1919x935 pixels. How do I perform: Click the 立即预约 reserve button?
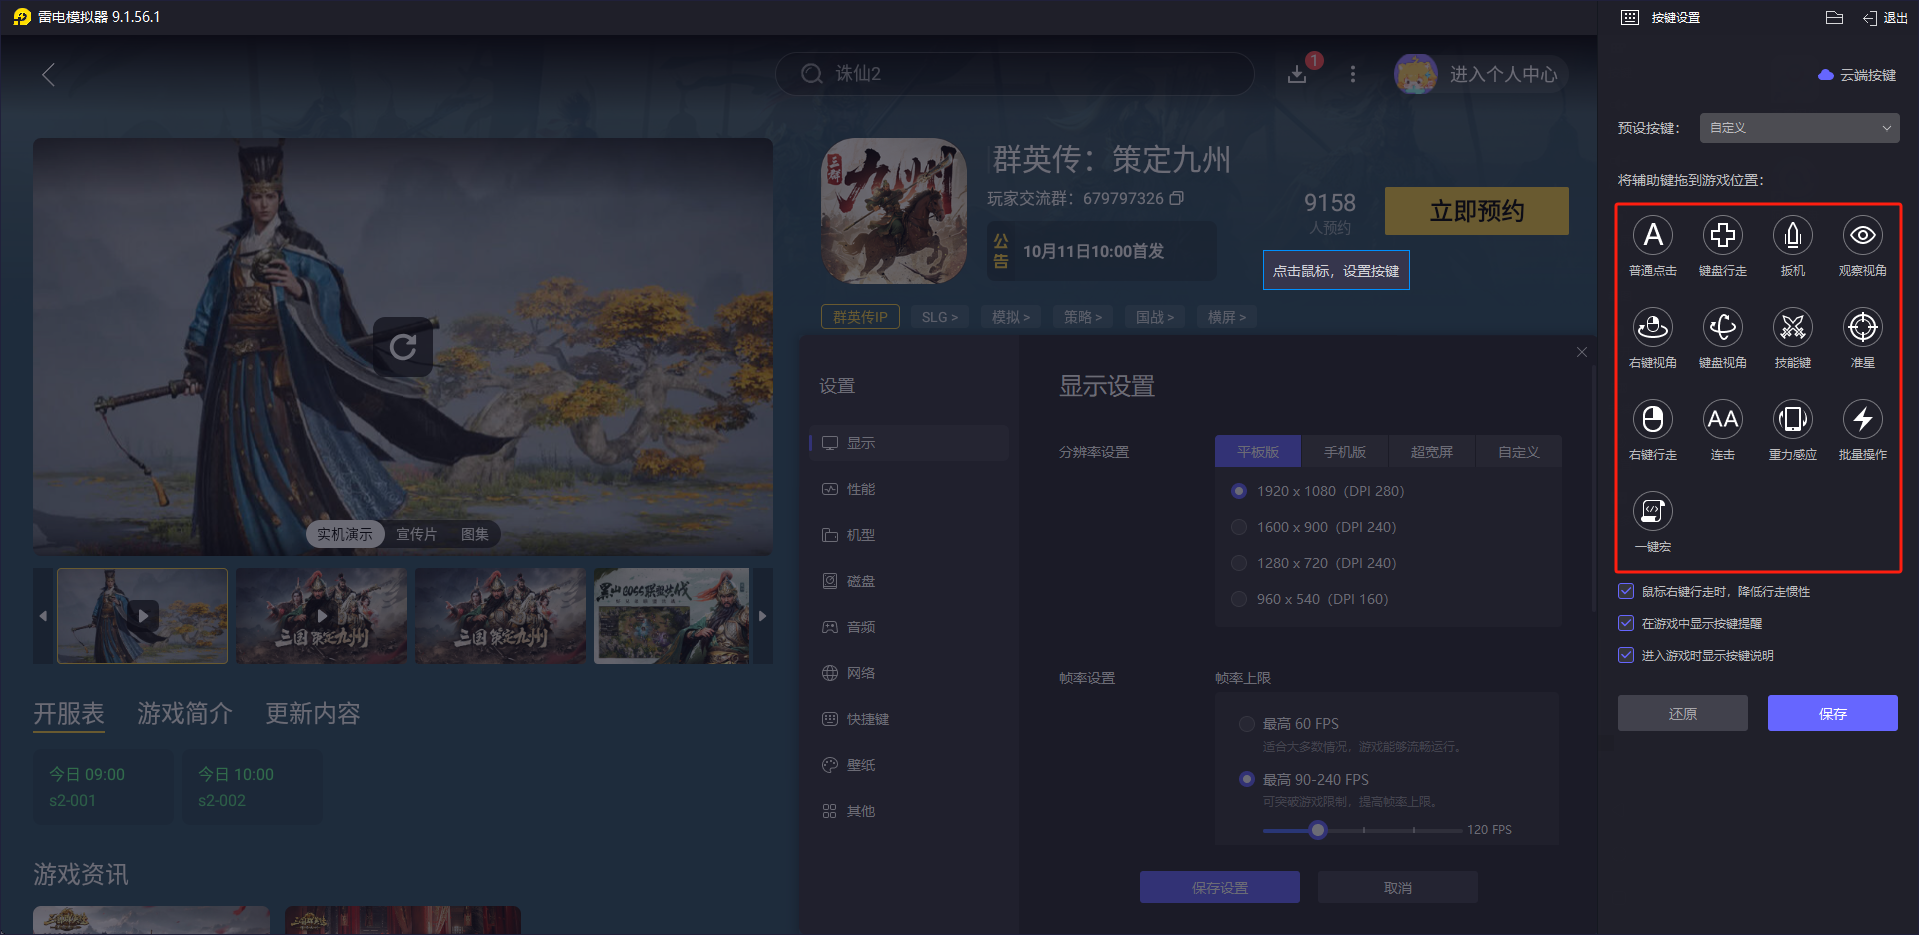(1476, 211)
